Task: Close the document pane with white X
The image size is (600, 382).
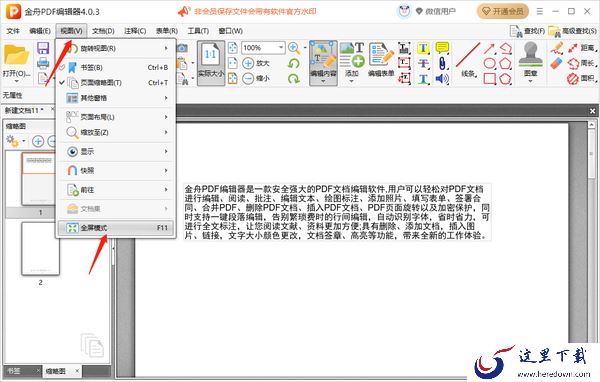Action: click(592, 111)
